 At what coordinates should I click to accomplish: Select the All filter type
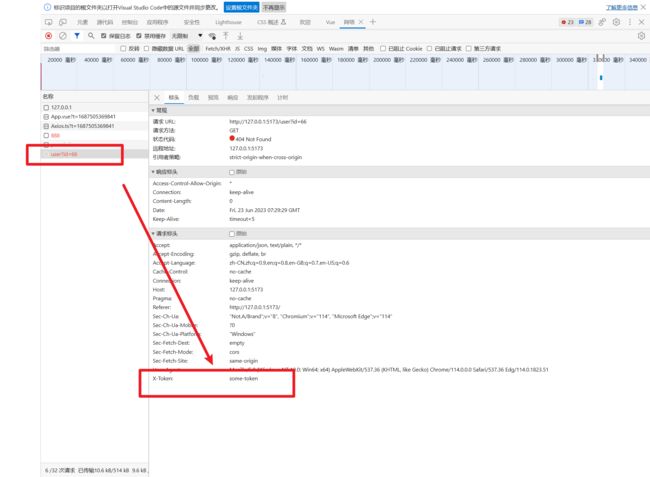(x=194, y=48)
